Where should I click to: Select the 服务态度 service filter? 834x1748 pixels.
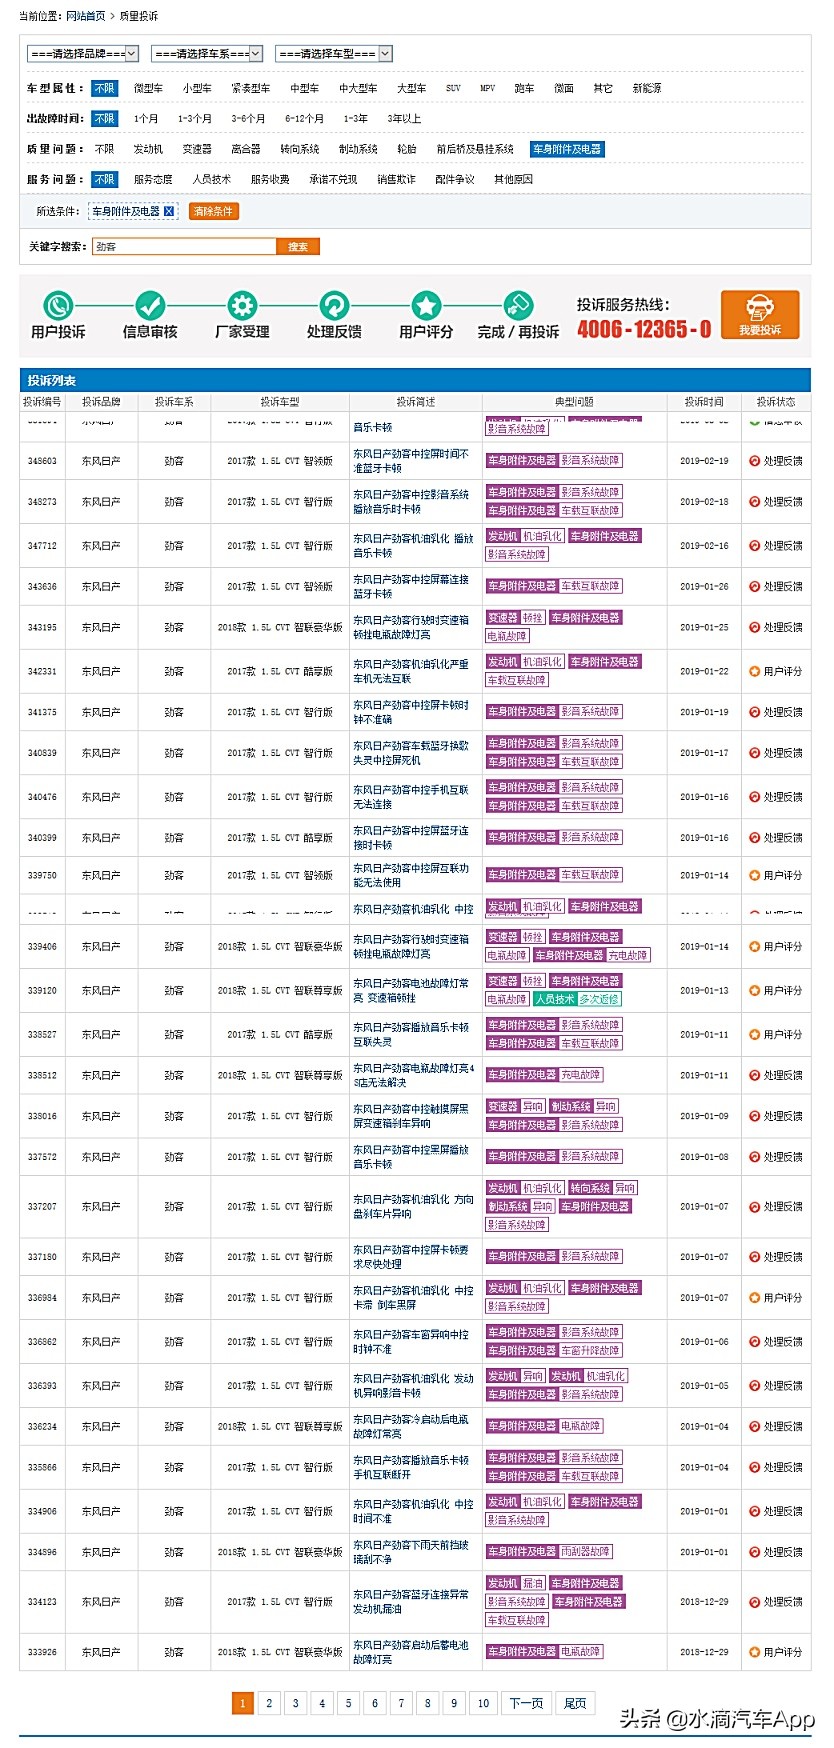153,179
